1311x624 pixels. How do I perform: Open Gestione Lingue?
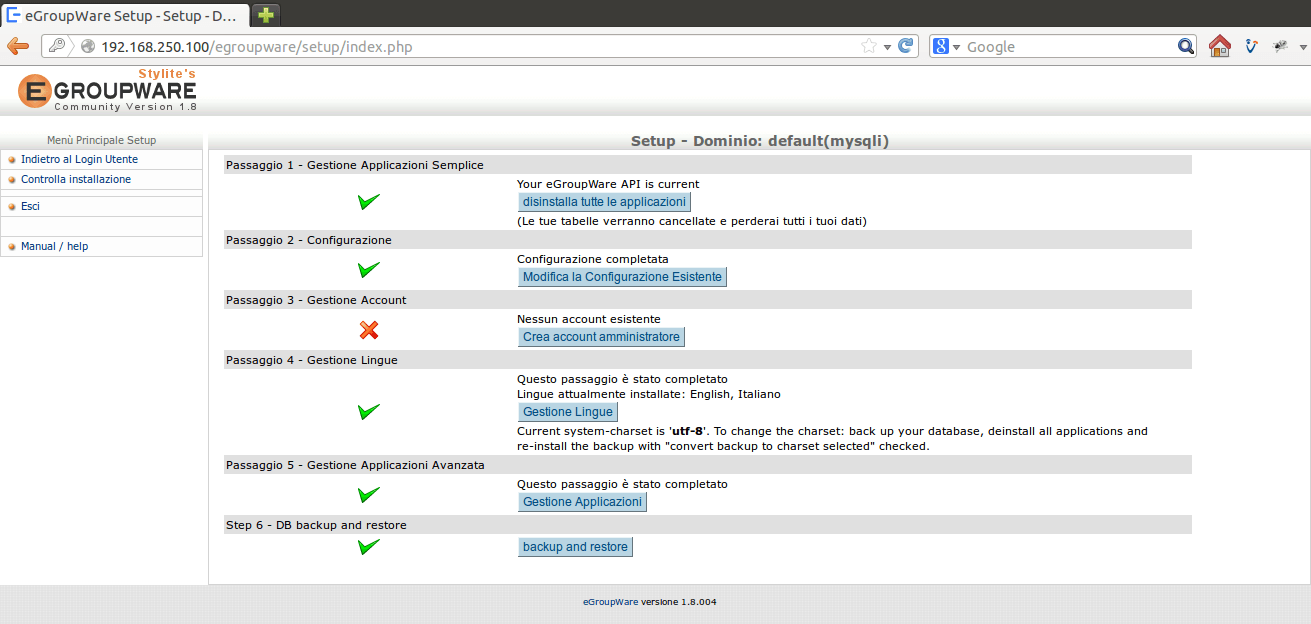(x=568, y=412)
